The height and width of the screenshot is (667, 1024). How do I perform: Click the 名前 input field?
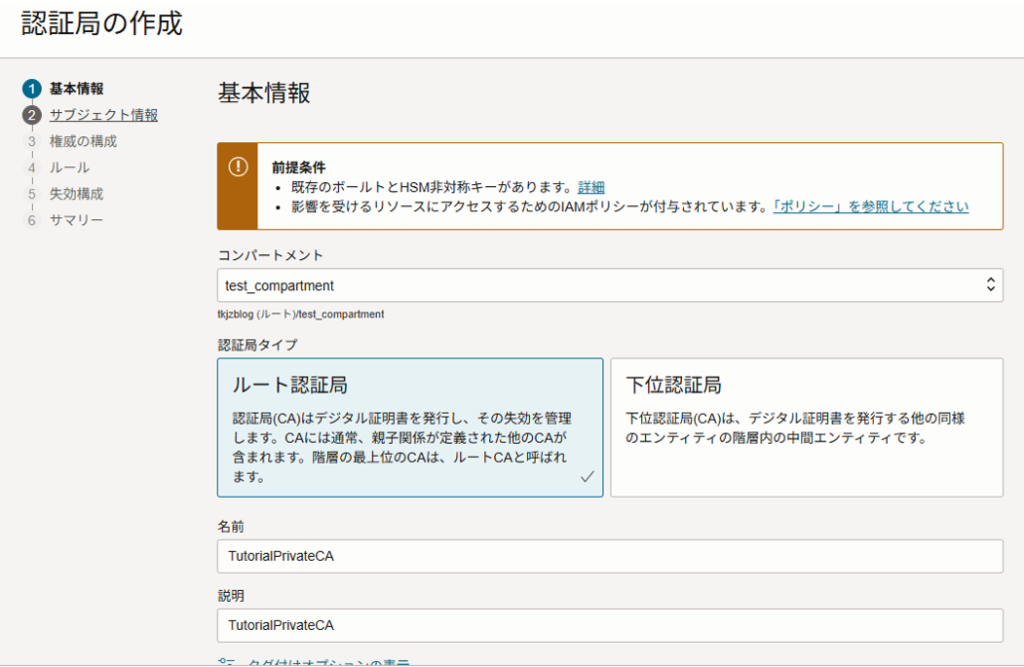click(x=610, y=556)
